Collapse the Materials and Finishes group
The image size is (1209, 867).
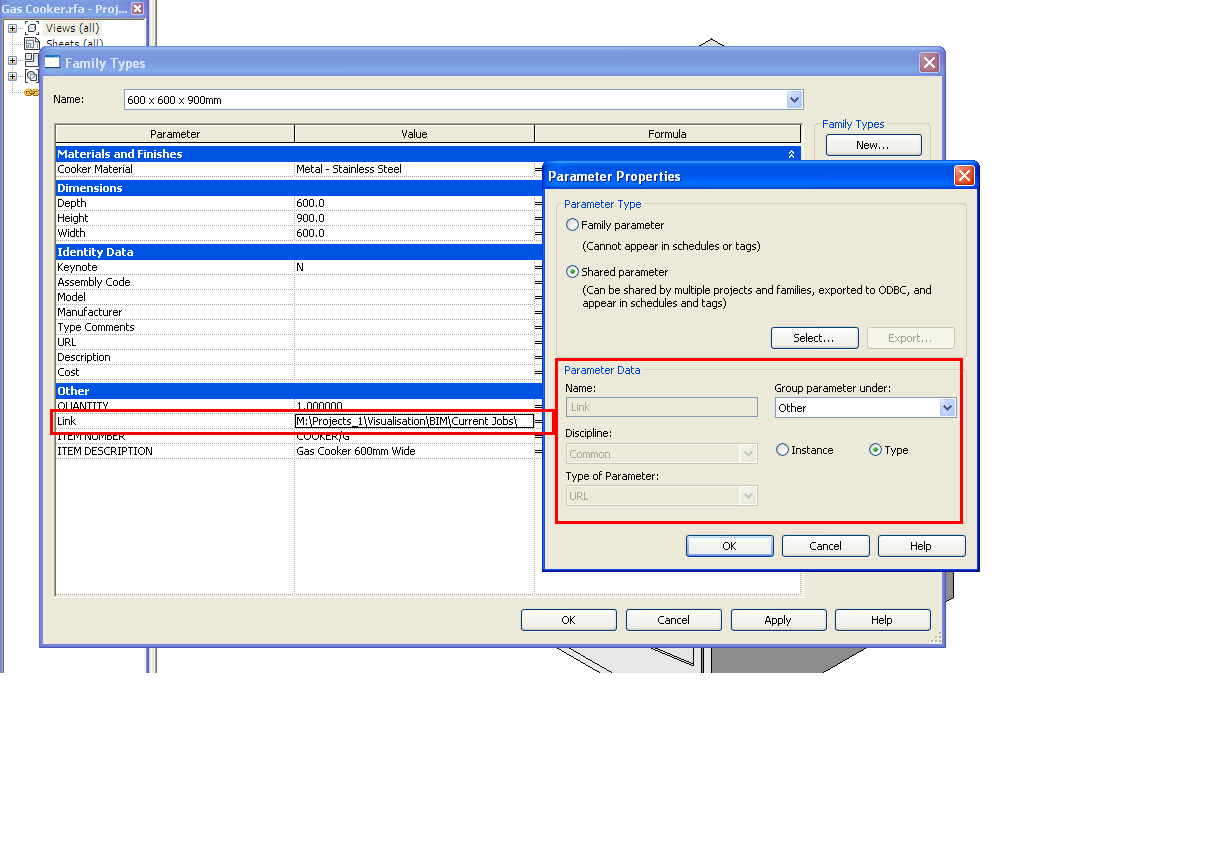coord(791,154)
